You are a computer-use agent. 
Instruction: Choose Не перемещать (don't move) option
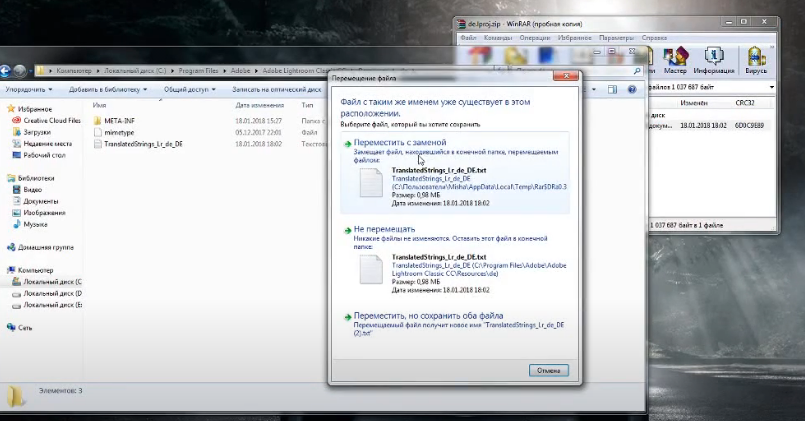(387, 229)
